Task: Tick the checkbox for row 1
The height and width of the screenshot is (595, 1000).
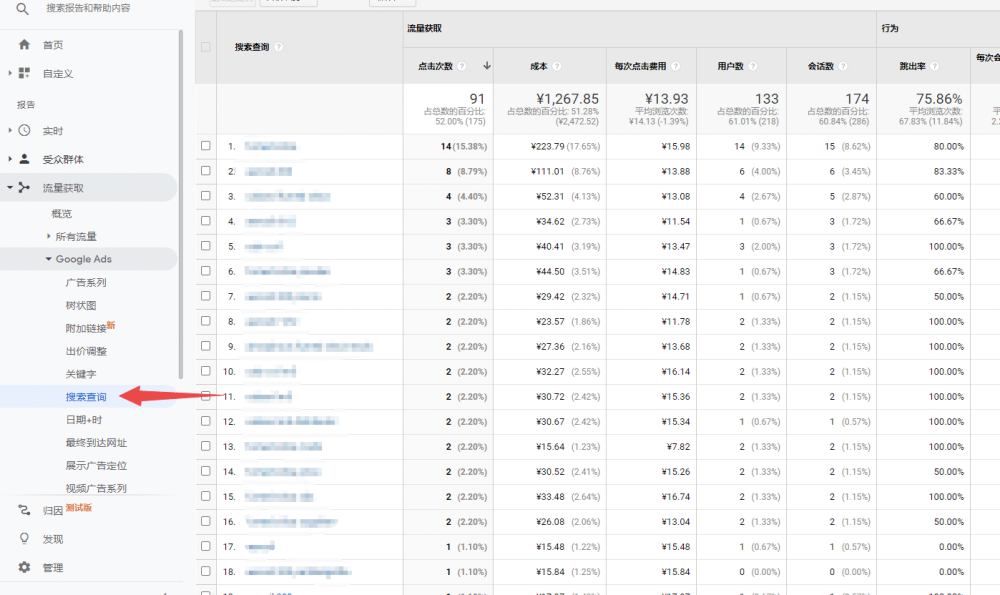Action: point(206,146)
